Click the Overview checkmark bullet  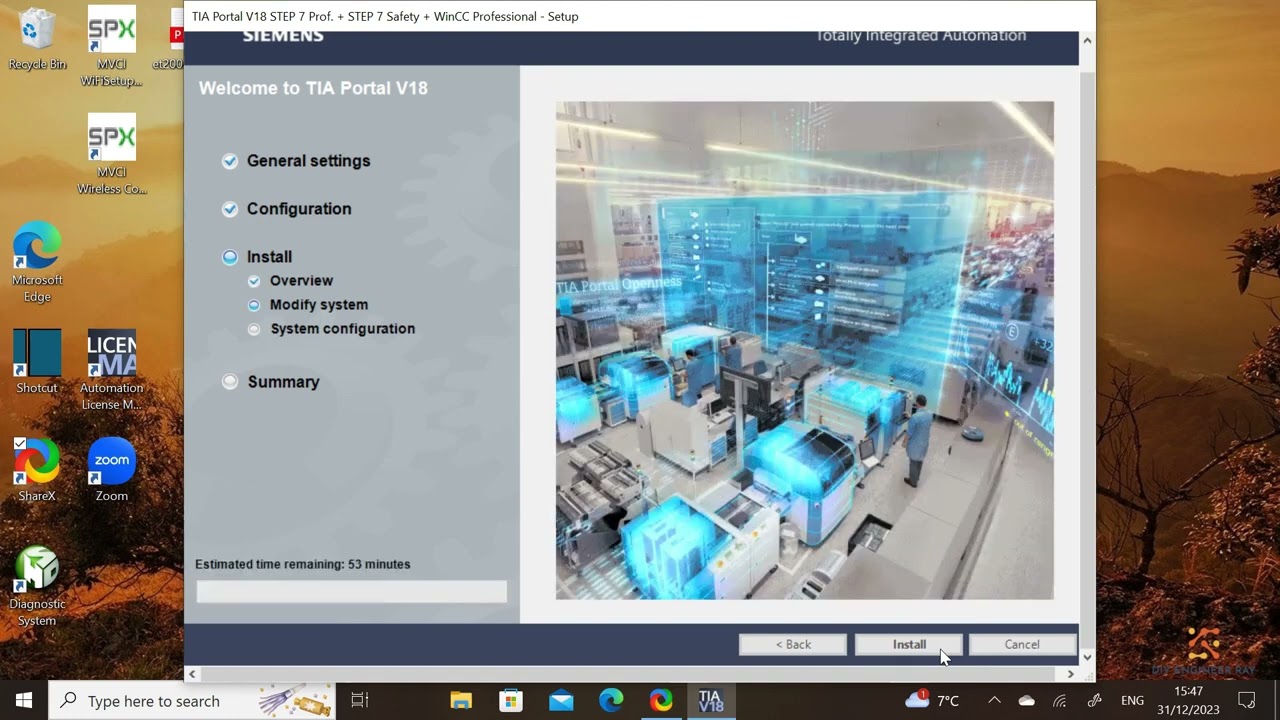pyautogui.click(x=254, y=281)
